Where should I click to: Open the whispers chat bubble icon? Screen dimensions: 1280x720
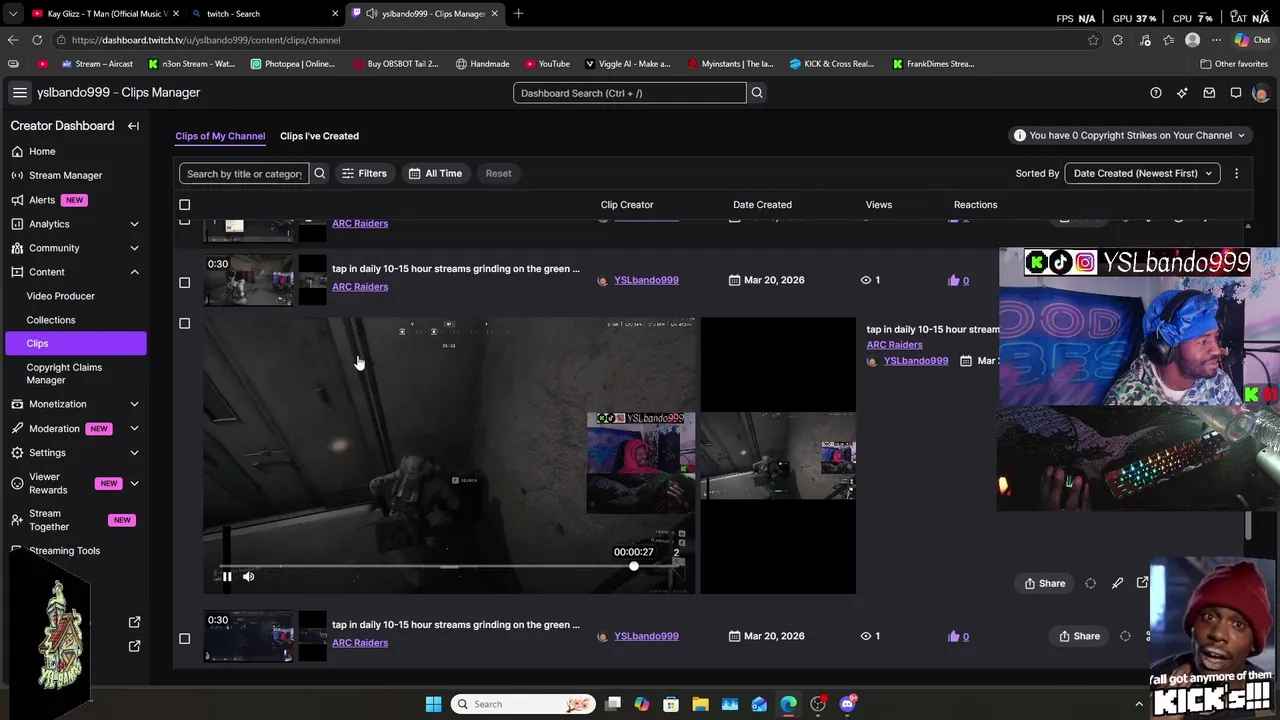[x=1236, y=93]
